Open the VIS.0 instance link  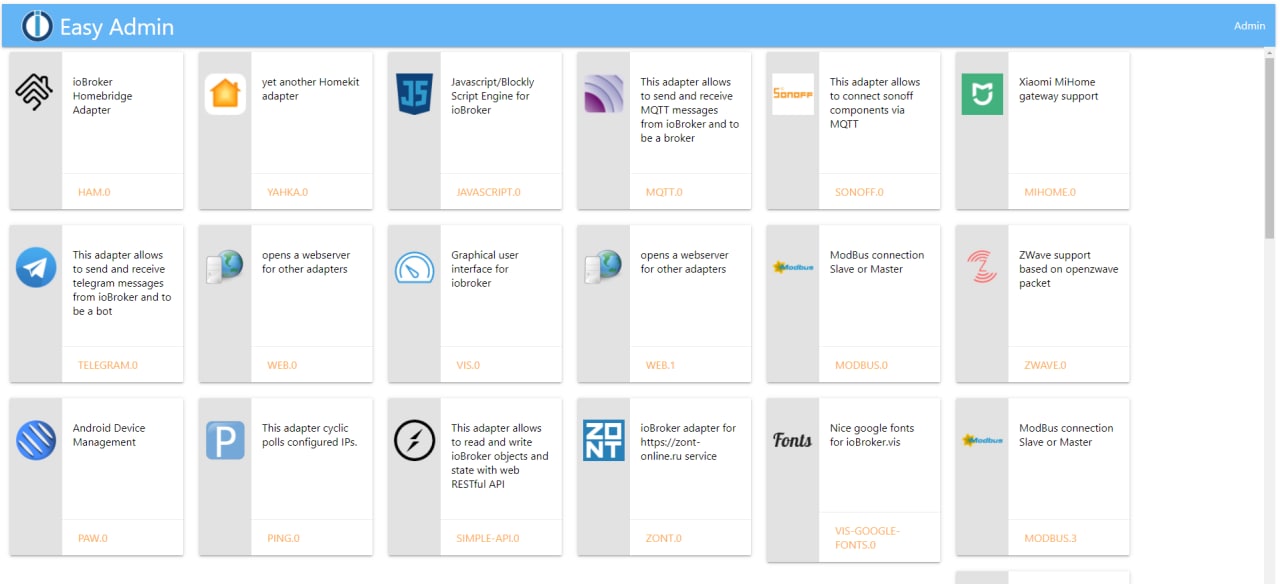(468, 365)
